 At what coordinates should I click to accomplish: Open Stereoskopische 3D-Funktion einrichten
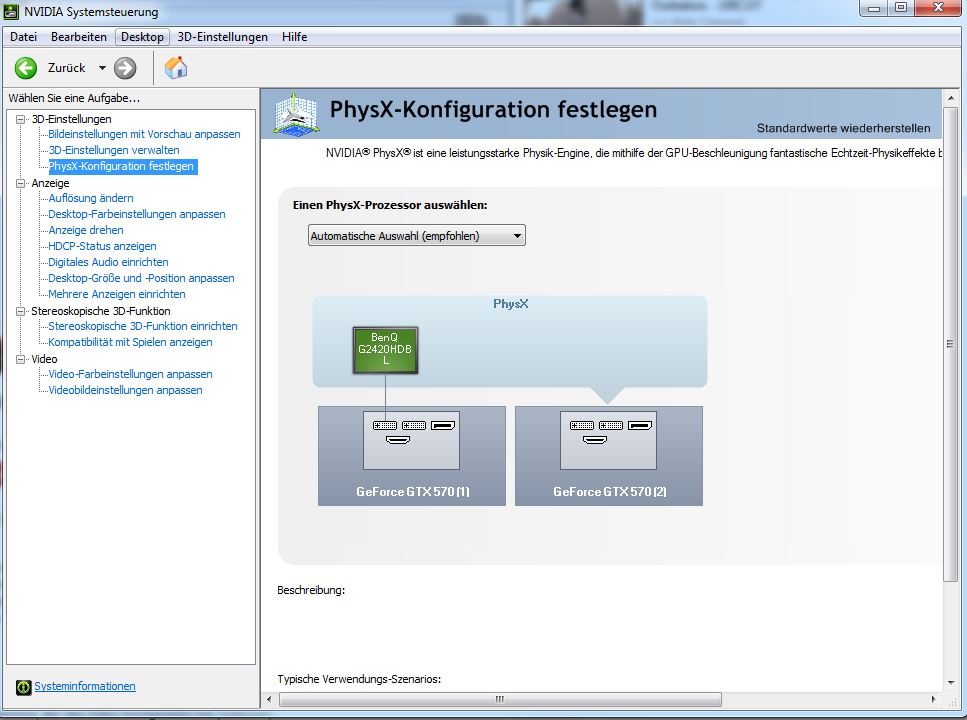pos(143,326)
